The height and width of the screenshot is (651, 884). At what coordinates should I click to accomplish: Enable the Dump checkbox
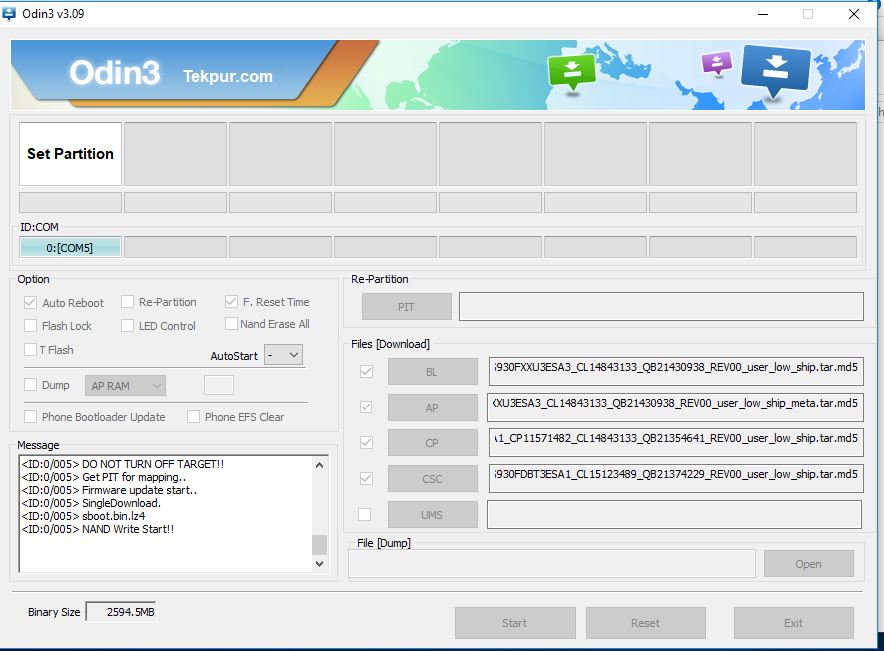coord(30,385)
